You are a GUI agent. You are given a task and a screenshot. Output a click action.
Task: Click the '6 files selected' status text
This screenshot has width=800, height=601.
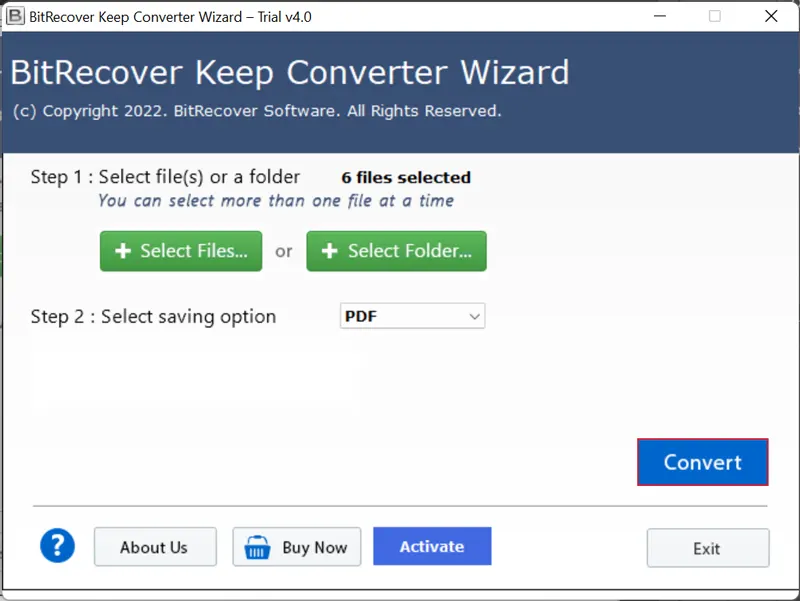[405, 178]
